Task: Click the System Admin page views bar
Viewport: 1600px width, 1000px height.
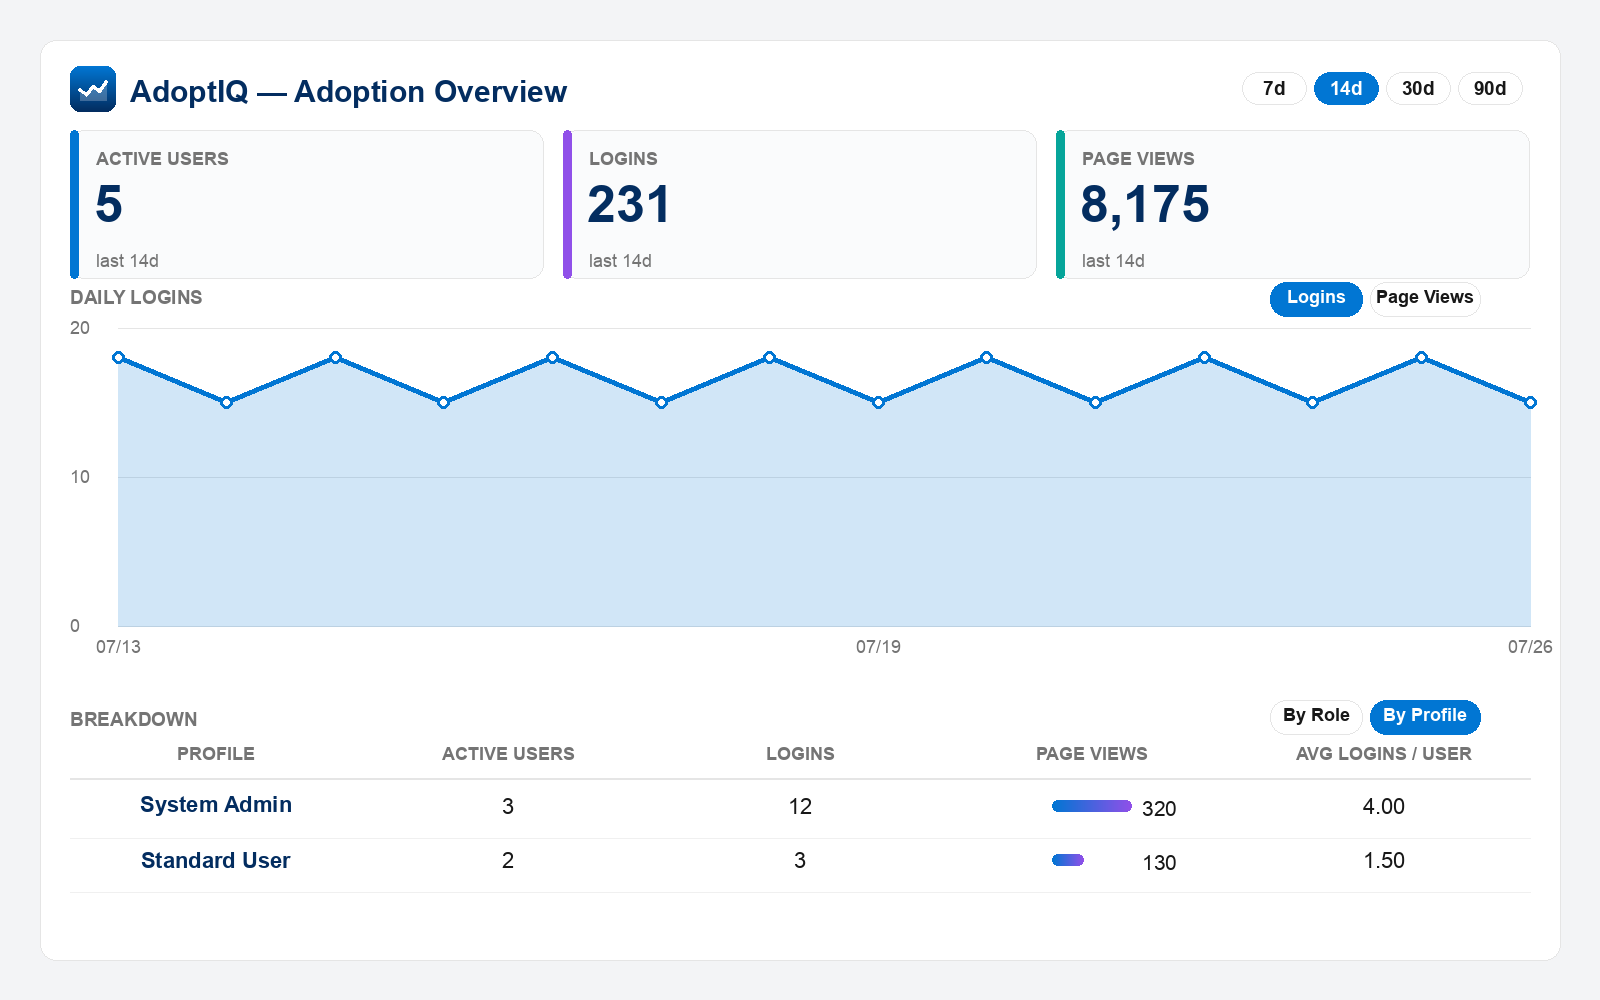Action: pyautogui.click(x=1092, y=806)
